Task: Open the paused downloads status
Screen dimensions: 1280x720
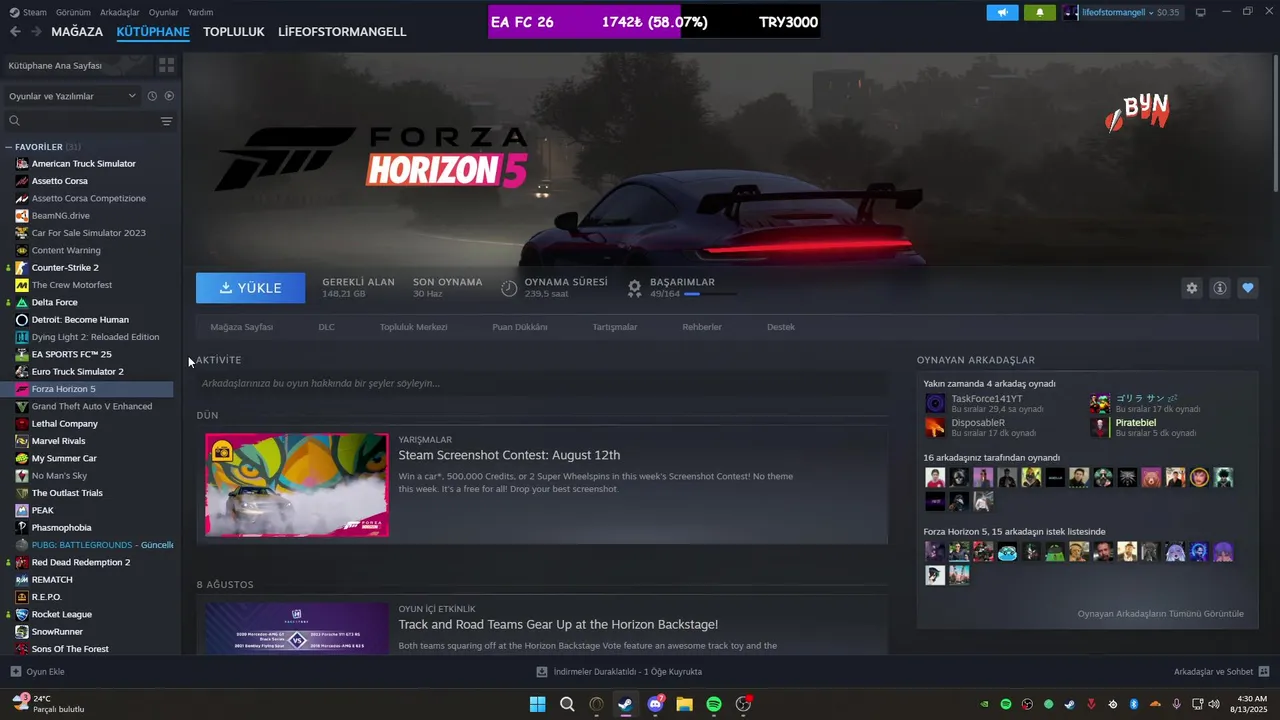Action: click(x=619, y=672)
